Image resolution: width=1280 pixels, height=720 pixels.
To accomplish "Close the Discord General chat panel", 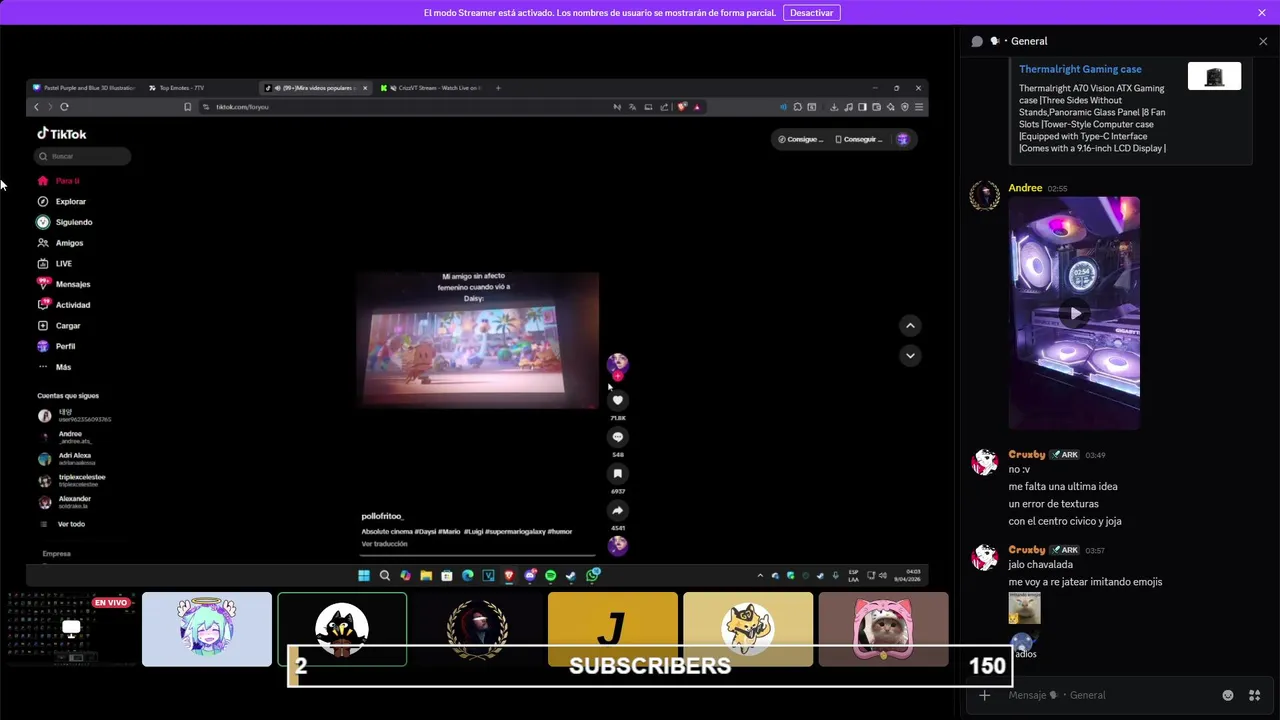I will tap(1263, 41).
